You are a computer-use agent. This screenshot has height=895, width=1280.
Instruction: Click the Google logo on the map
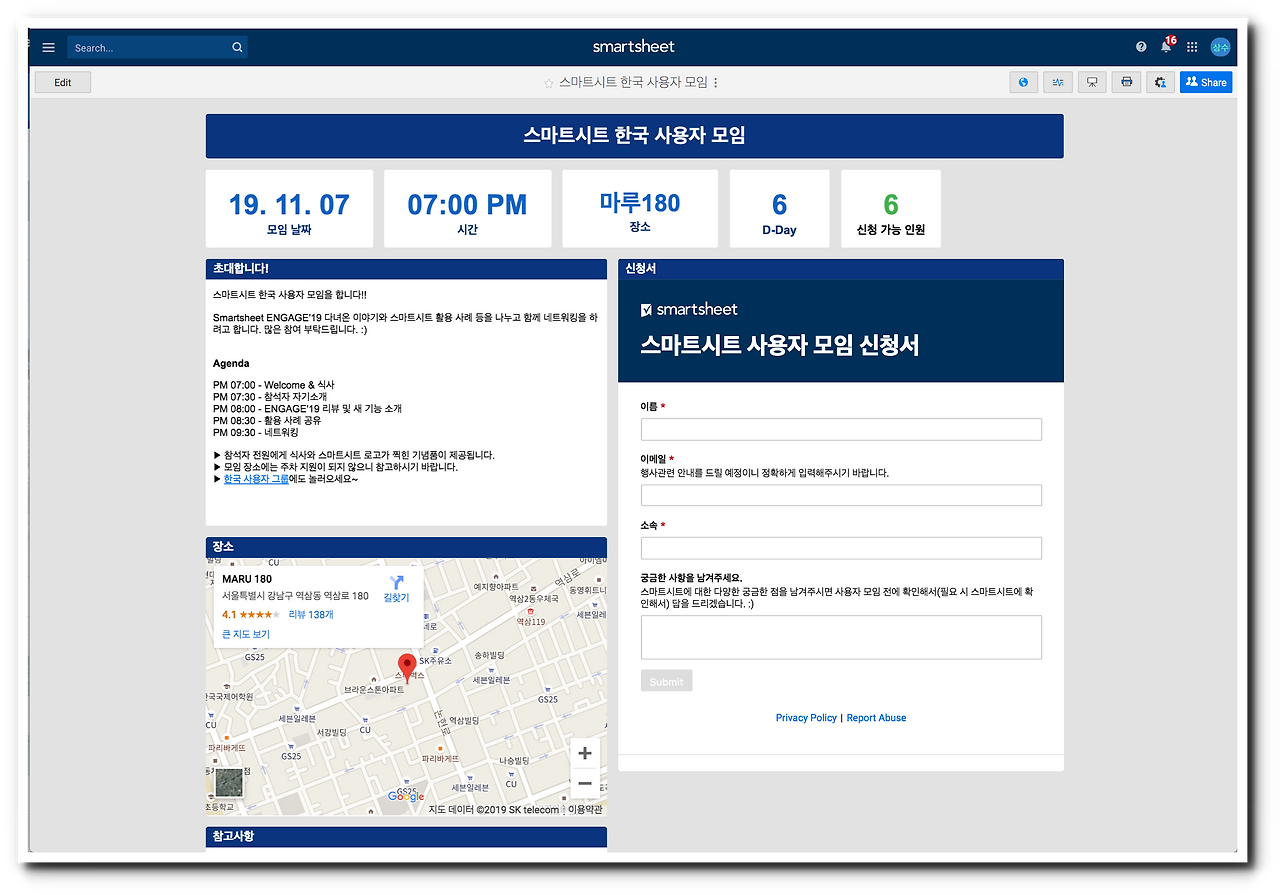406,797
